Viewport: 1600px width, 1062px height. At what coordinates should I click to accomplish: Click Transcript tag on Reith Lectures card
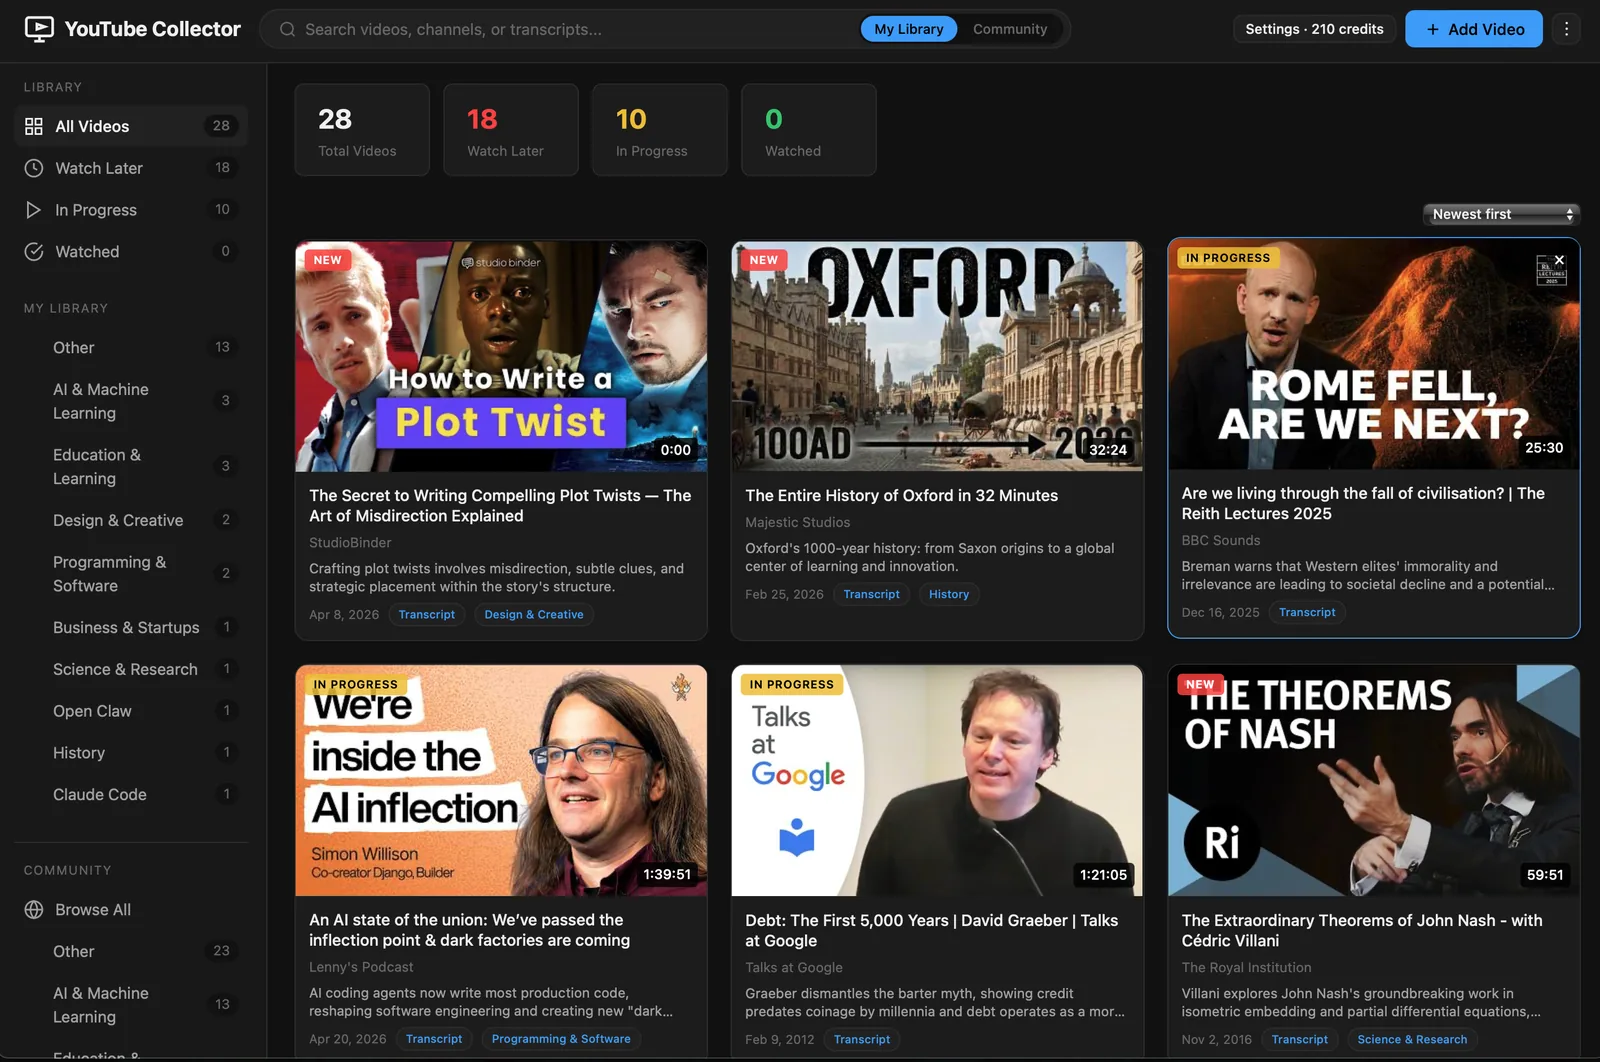point(1307,612)
